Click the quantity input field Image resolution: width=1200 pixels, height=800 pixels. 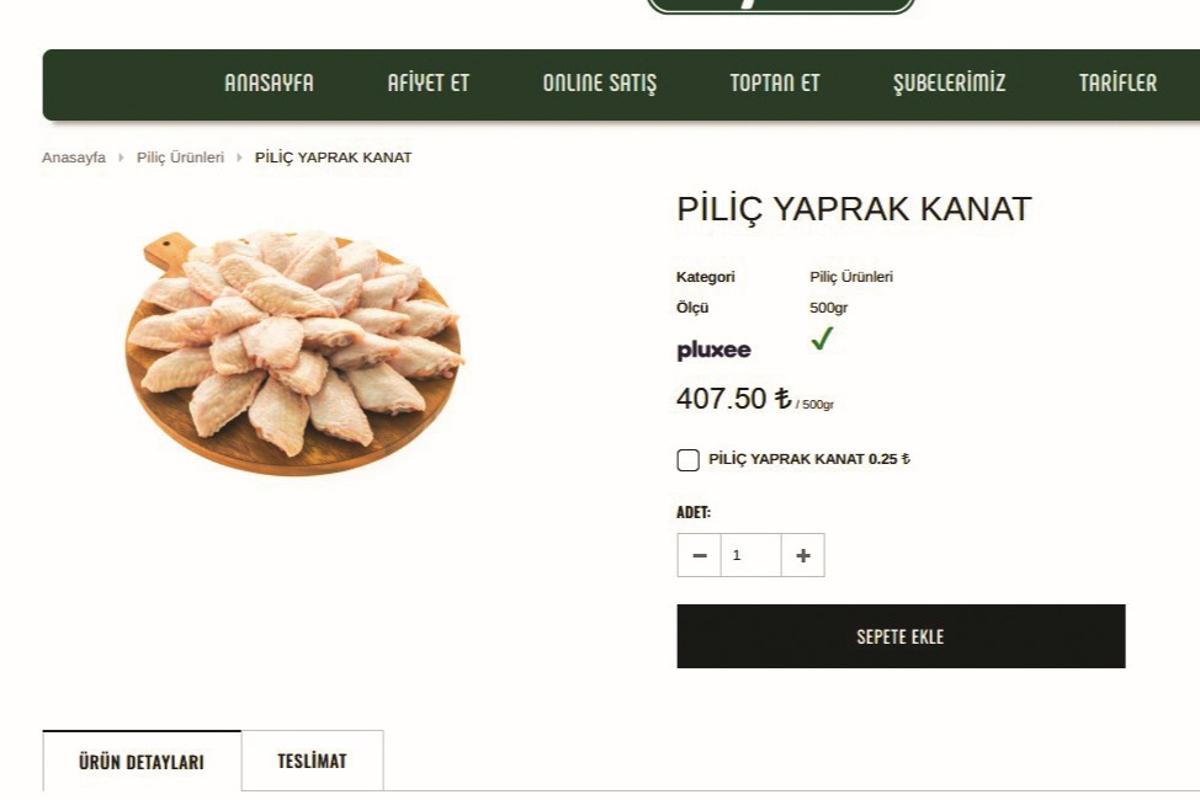point(751,555)
